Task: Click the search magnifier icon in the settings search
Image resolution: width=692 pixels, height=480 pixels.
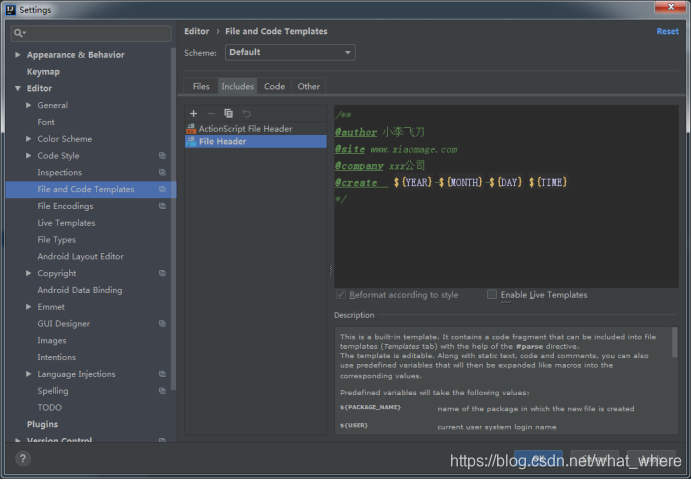Action: point(19,33)
